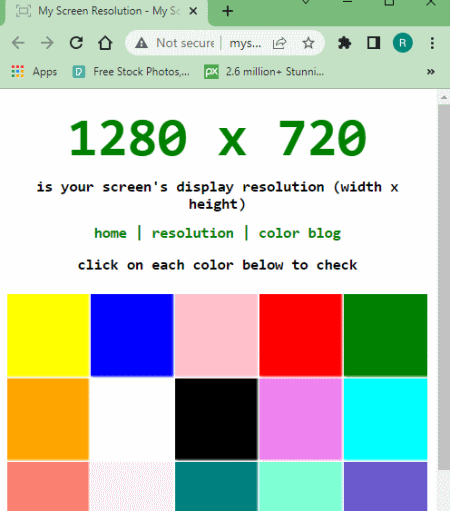Select the yellow color swatch
Viewport: 450px width, 511px height.
pos(48,335)
